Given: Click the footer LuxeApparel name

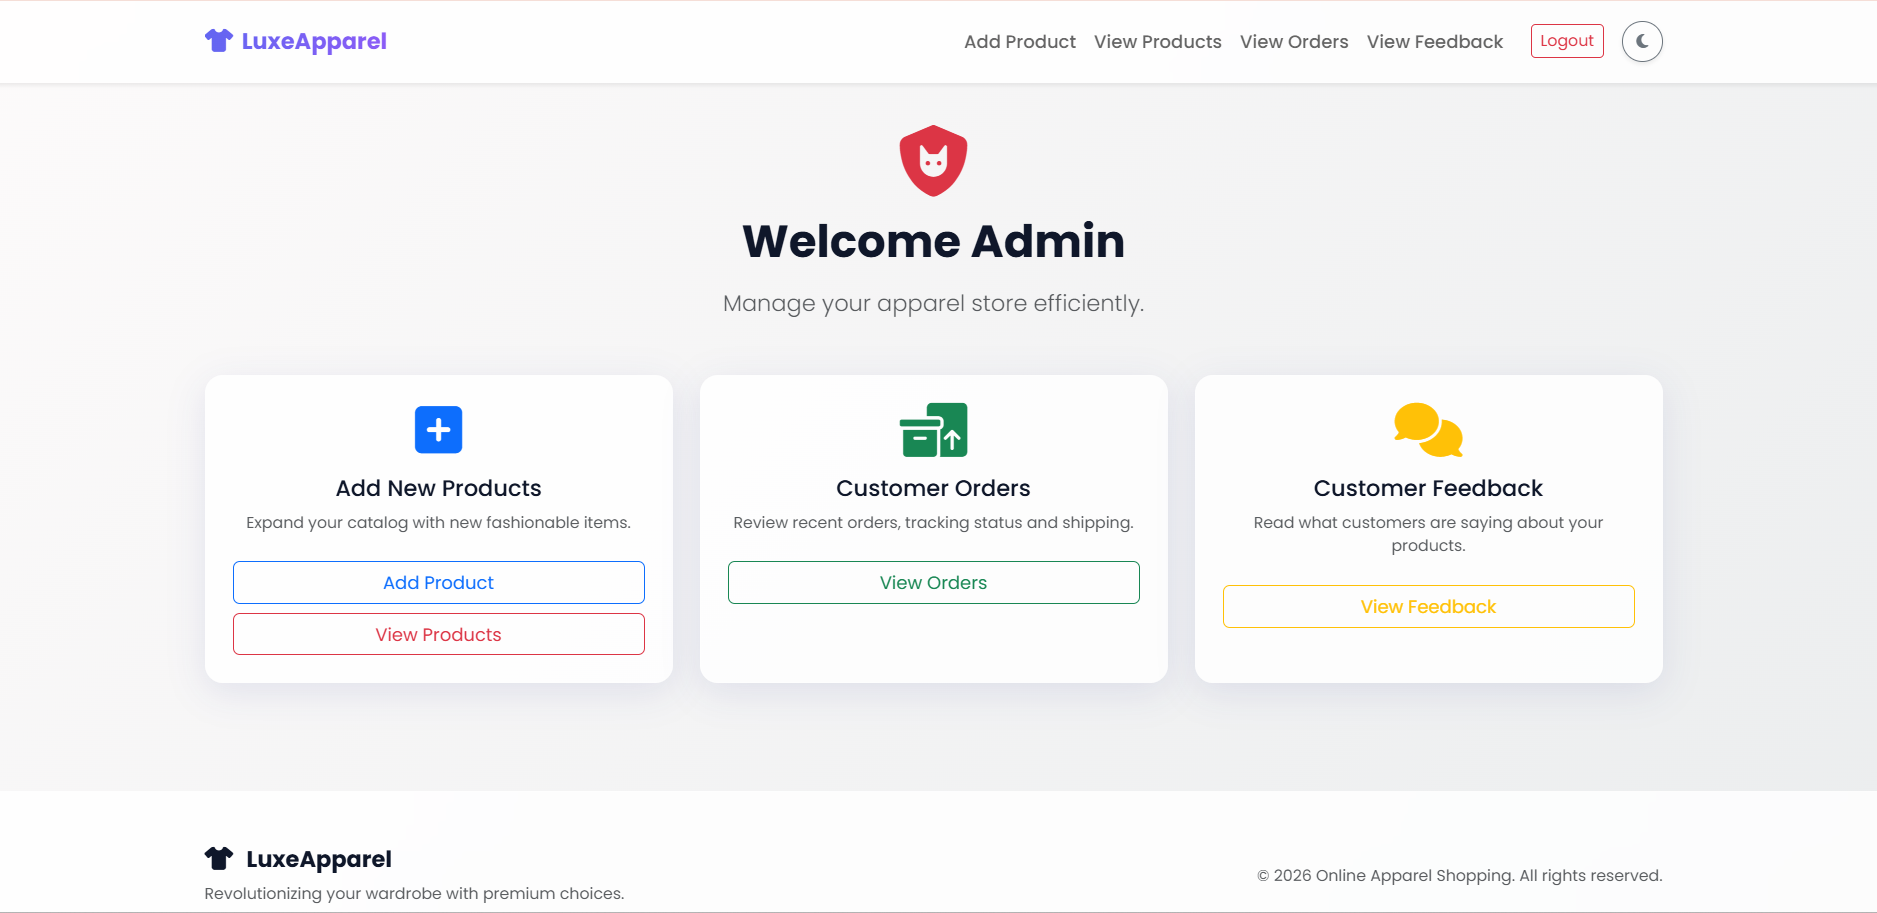Looking at the screenshot, I should tap(319, 859).
